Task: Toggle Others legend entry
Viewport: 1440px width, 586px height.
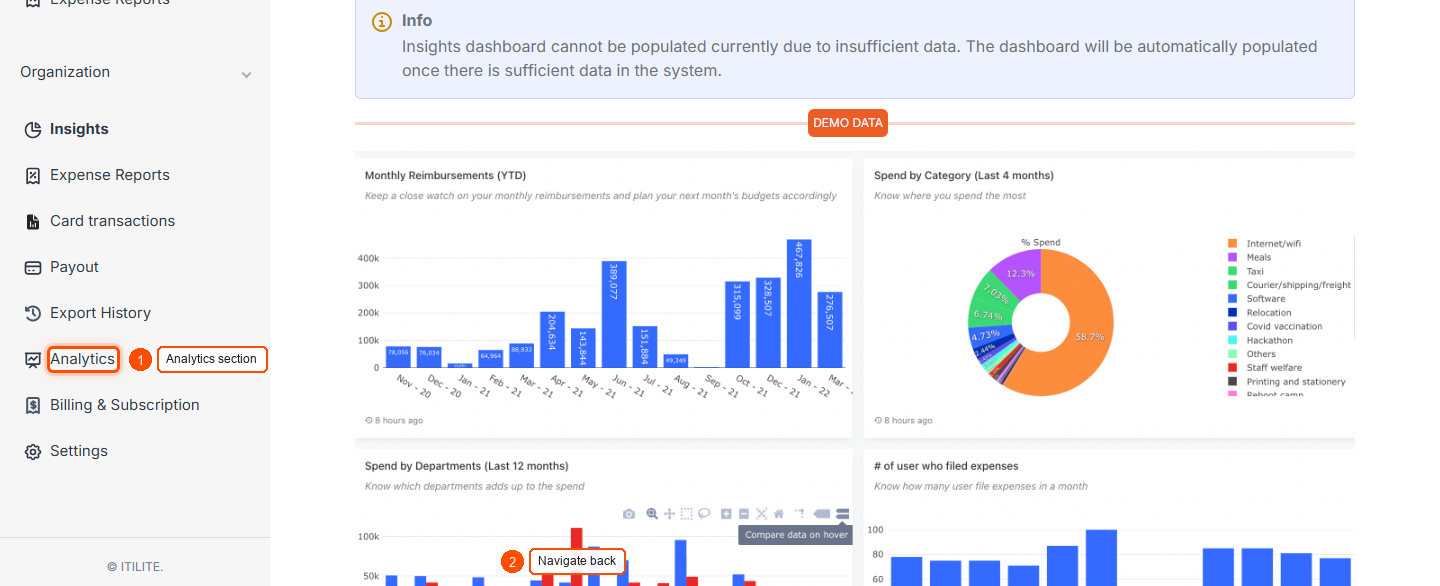Action: [x=1252, y=354]
